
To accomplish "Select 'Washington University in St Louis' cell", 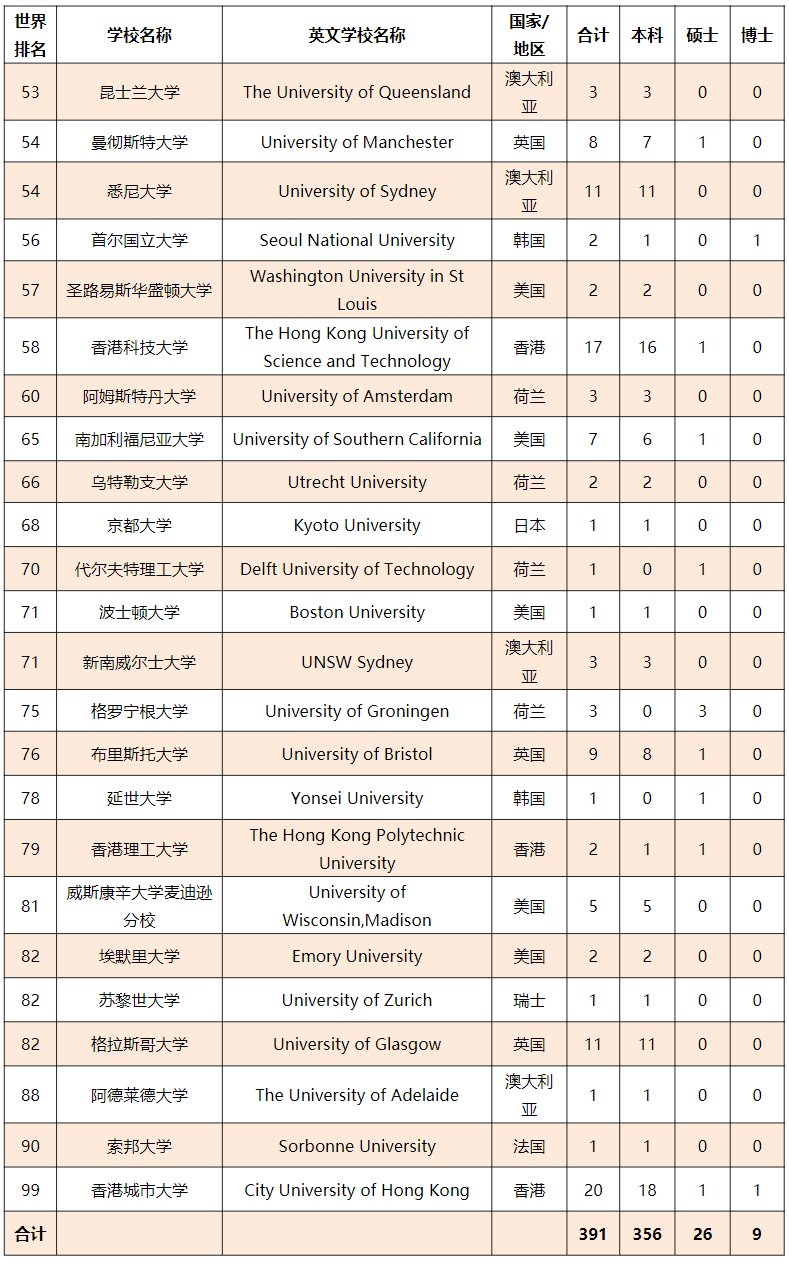I will click(x=357, y=290).
